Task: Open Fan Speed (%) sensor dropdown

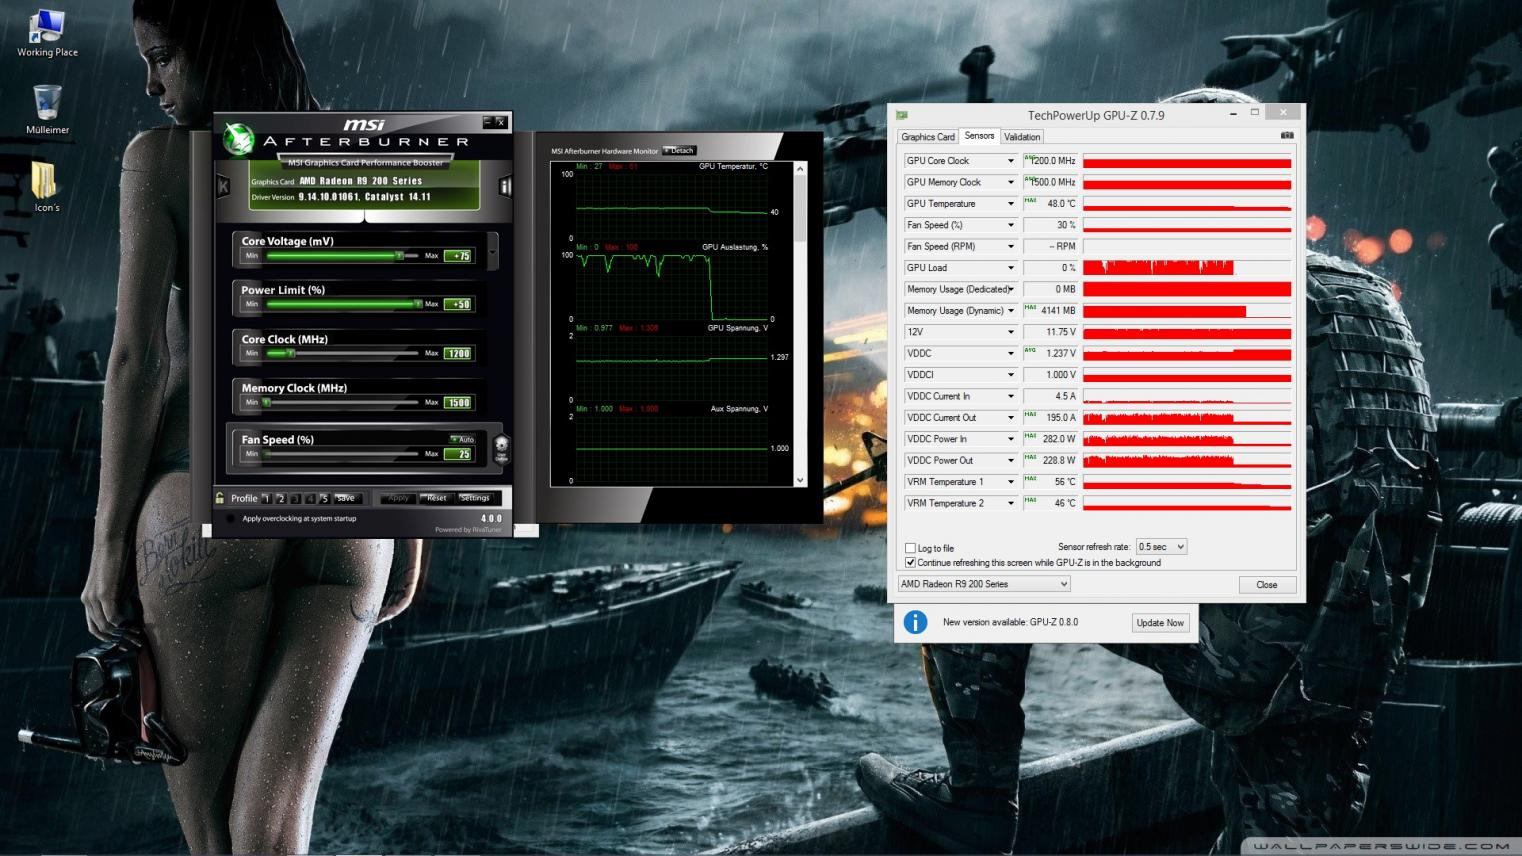Action: 1010,225
